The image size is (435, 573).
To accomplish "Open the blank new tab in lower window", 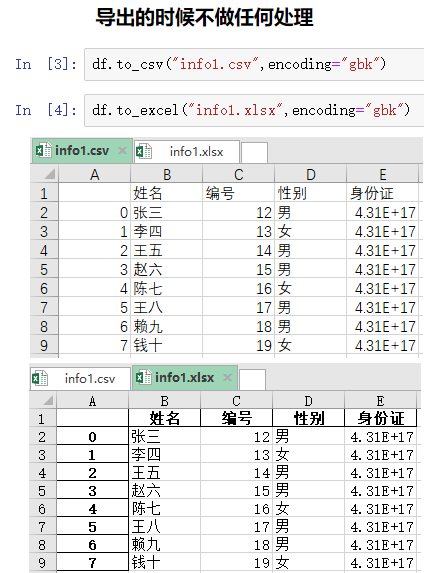I will [x=252, y=380].
